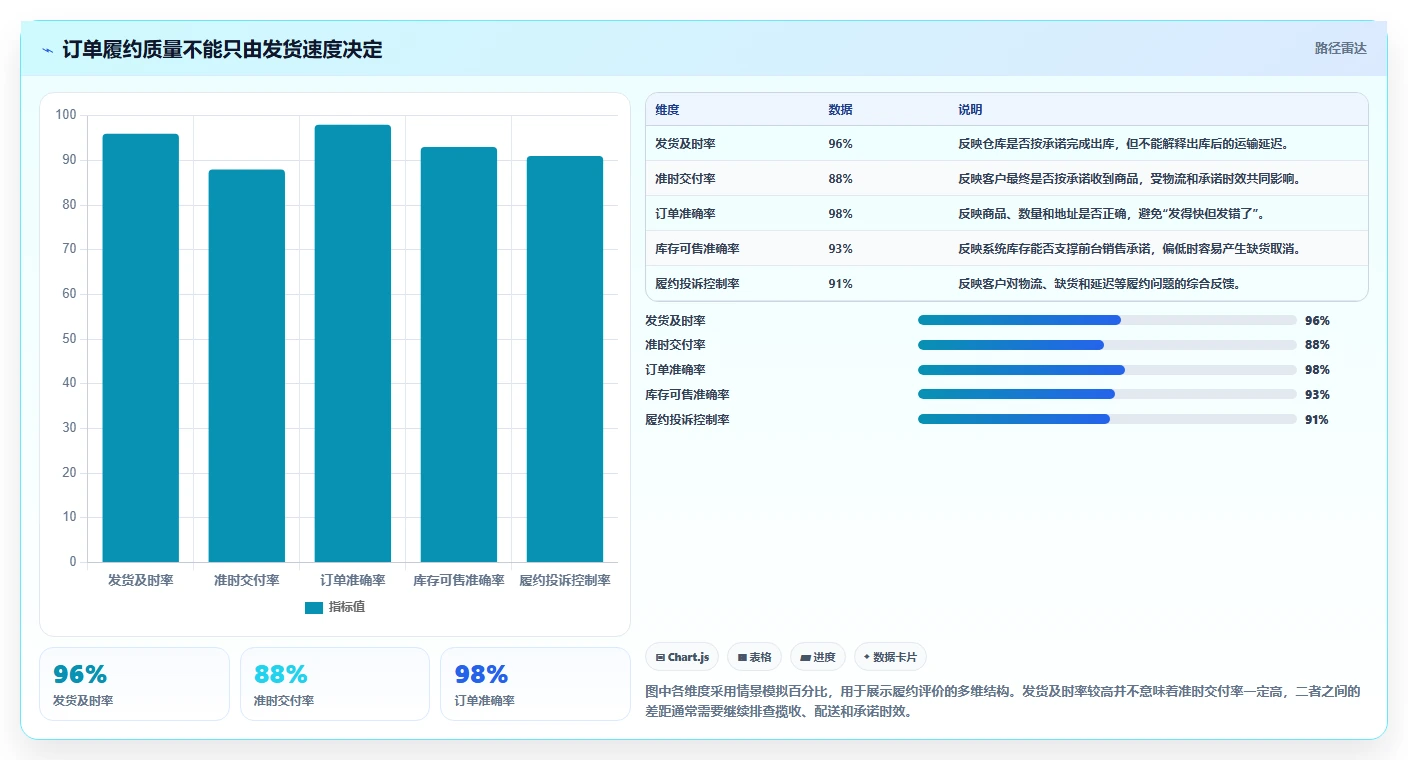Click the 93% cell in table

pos(841,249)
